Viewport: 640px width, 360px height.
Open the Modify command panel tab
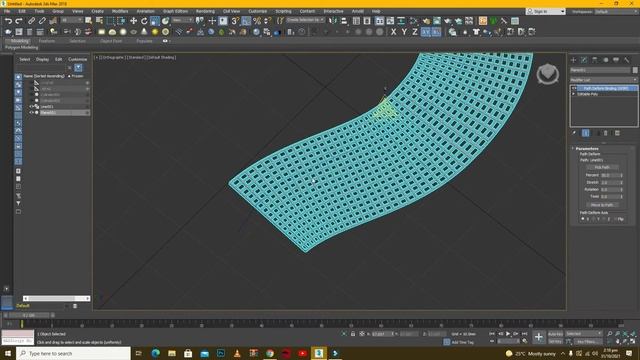584,60
